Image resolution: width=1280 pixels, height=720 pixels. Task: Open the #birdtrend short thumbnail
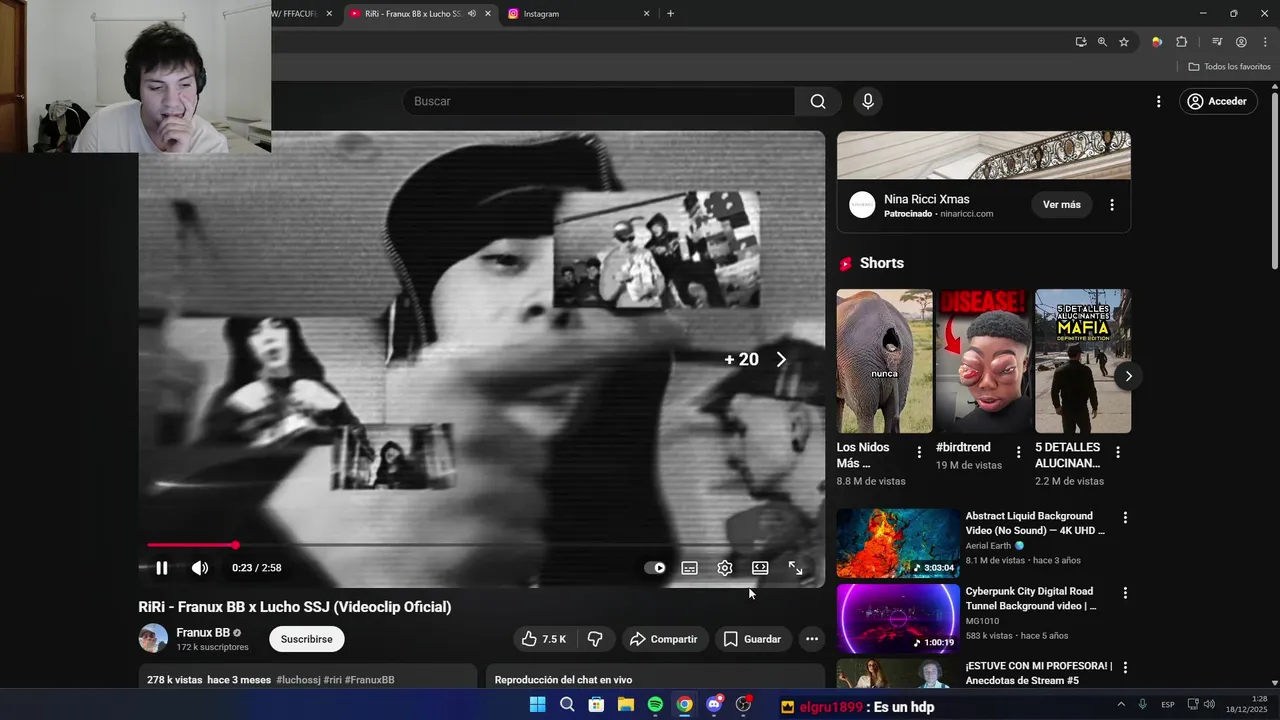[x=984, y=361]
